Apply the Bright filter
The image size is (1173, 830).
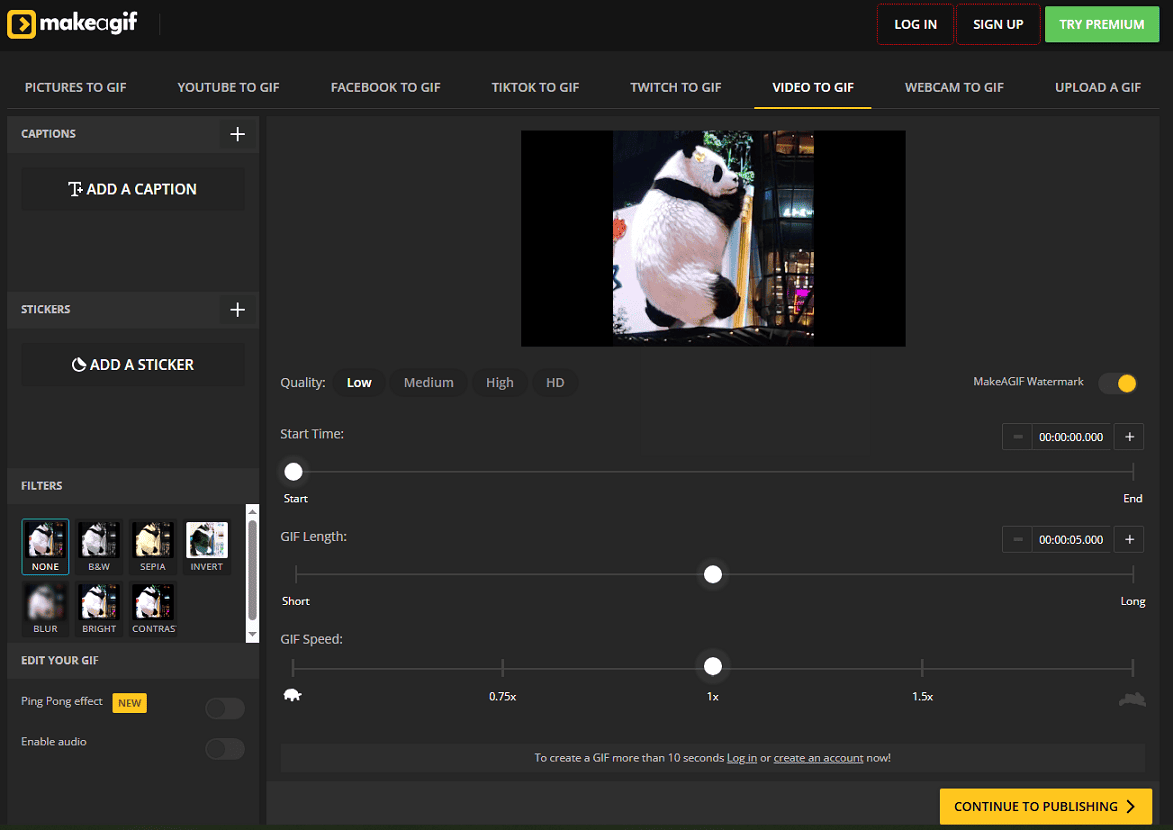click(99, 608)
